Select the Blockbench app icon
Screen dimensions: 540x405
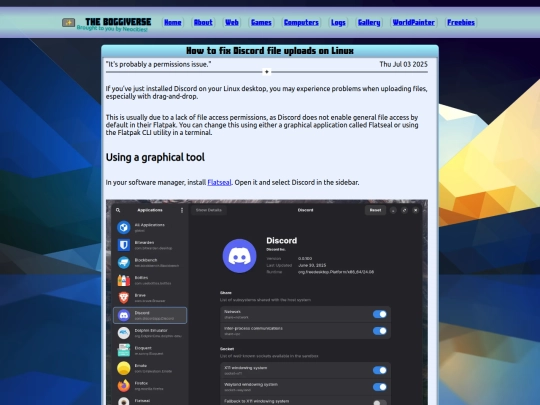point(124,262)
